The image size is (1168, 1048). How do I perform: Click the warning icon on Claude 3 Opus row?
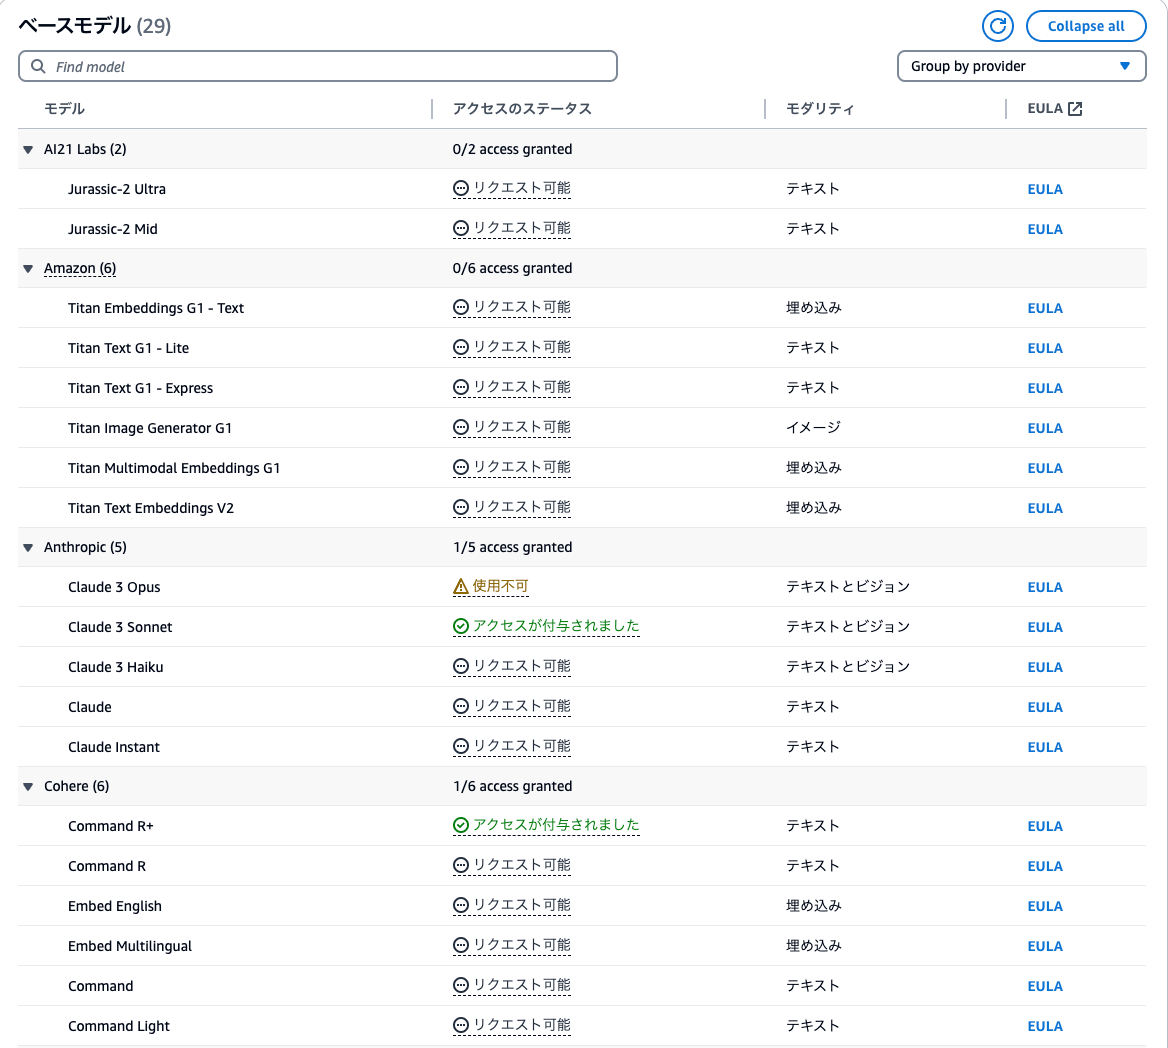pyautogui.click(x=461, y=587)
